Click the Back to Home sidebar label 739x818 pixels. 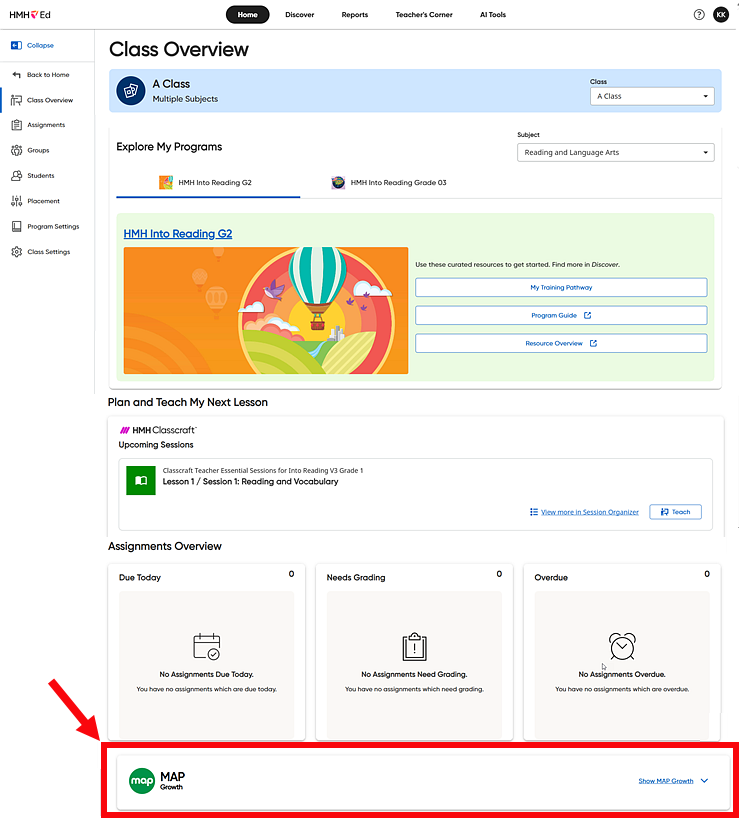[x=48, y=75]
